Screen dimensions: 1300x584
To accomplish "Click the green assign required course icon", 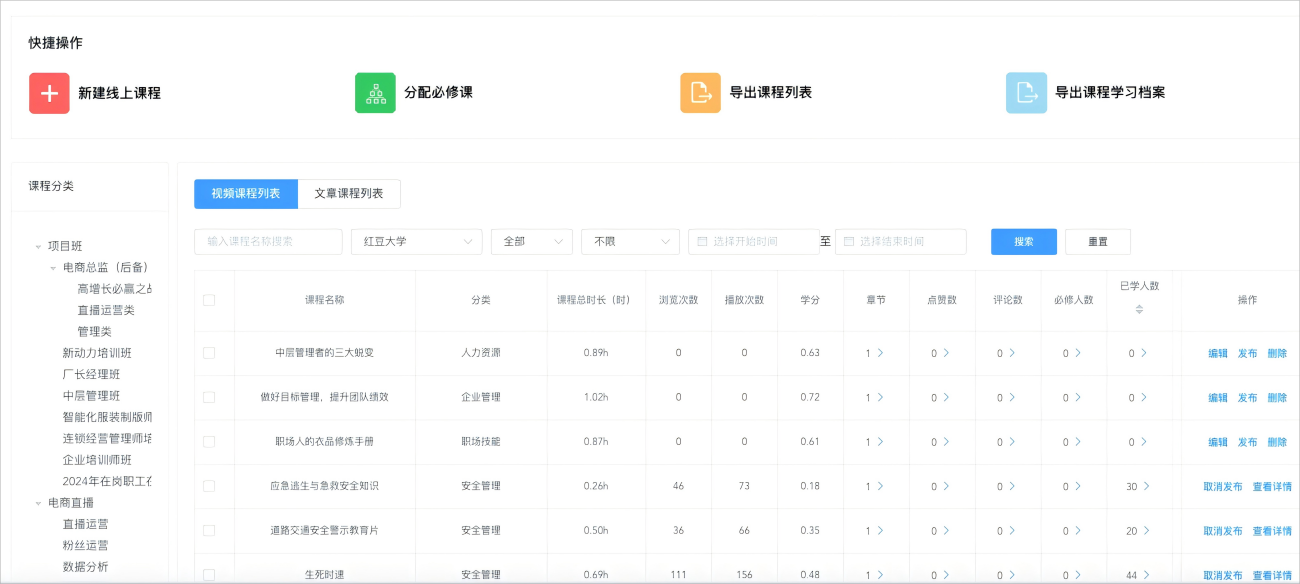I will (375, 93).
